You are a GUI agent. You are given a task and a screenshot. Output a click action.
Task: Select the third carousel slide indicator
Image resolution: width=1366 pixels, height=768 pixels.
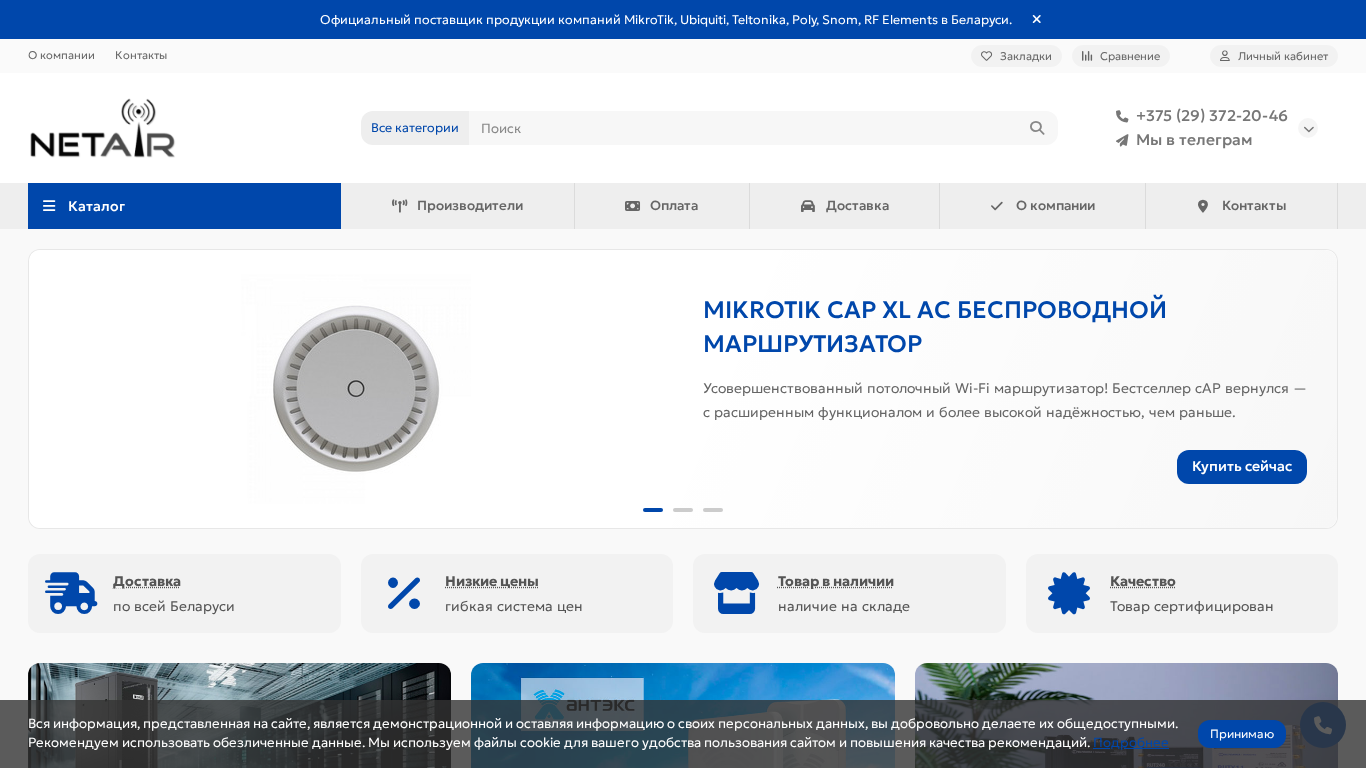[x=713, y=510]
